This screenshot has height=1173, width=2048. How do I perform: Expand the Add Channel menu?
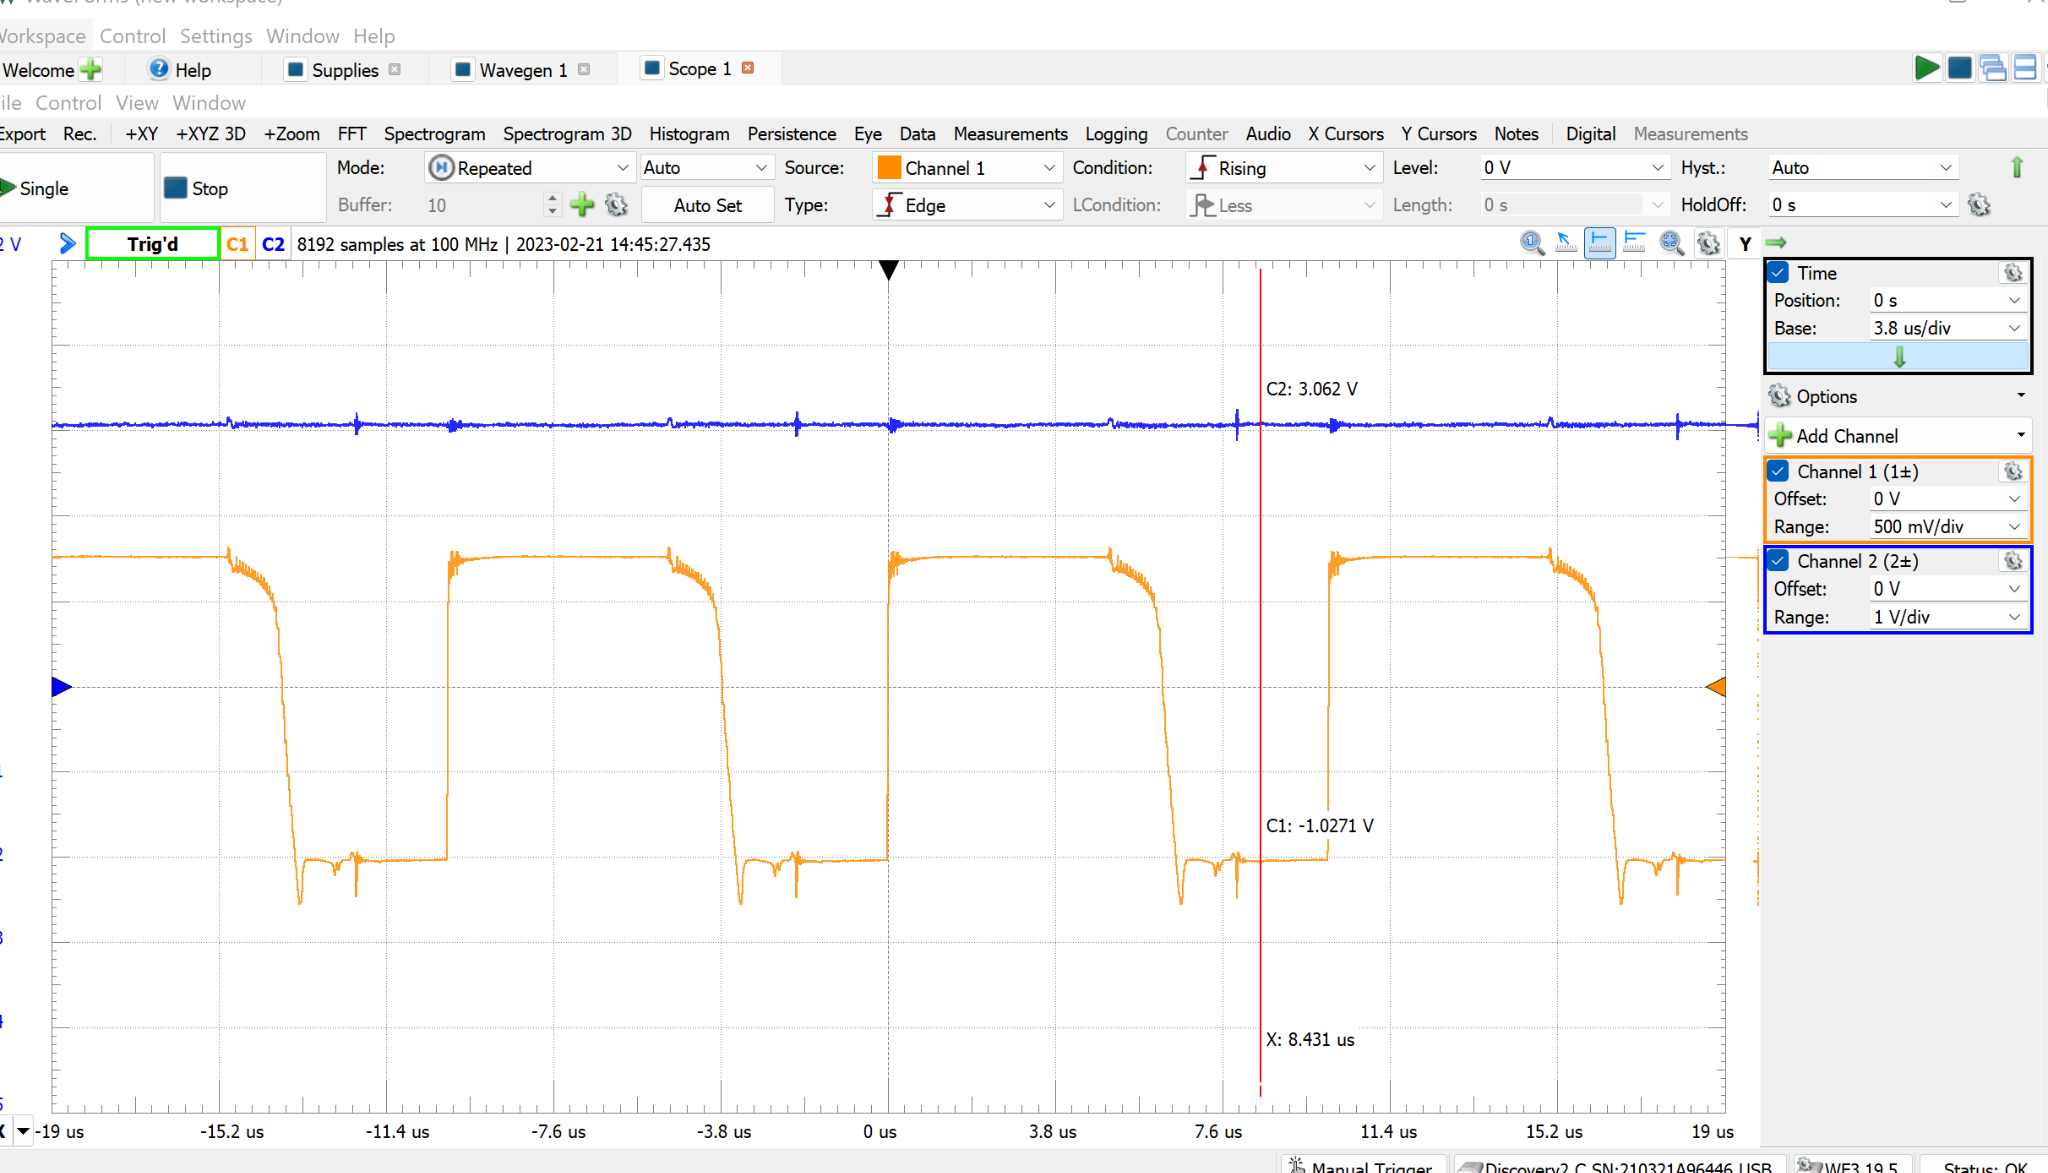1897,435
